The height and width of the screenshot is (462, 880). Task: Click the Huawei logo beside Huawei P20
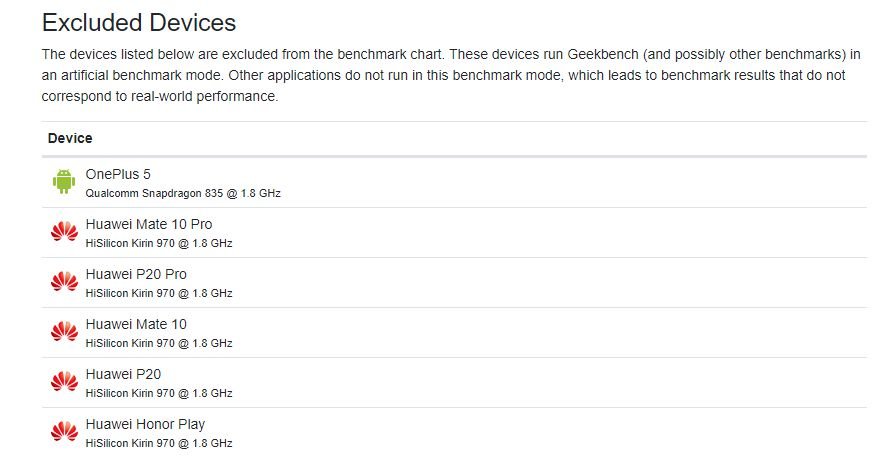tap(64, 381)
